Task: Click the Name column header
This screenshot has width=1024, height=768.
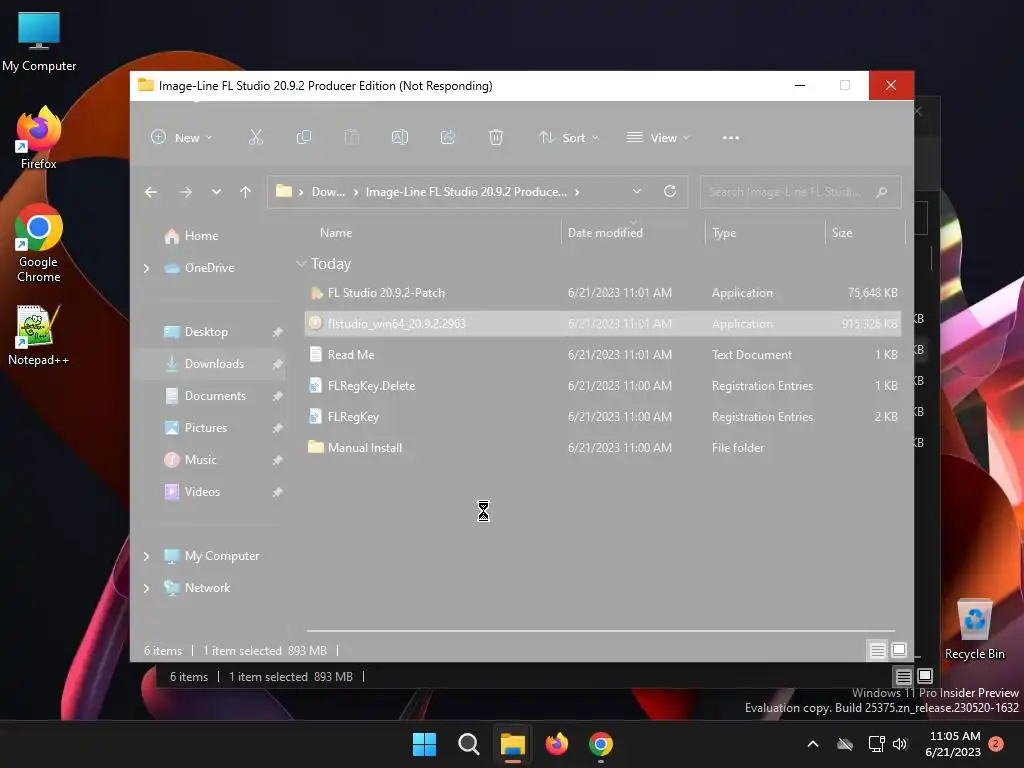Action: pyautogui.click(x=336, y=232)
